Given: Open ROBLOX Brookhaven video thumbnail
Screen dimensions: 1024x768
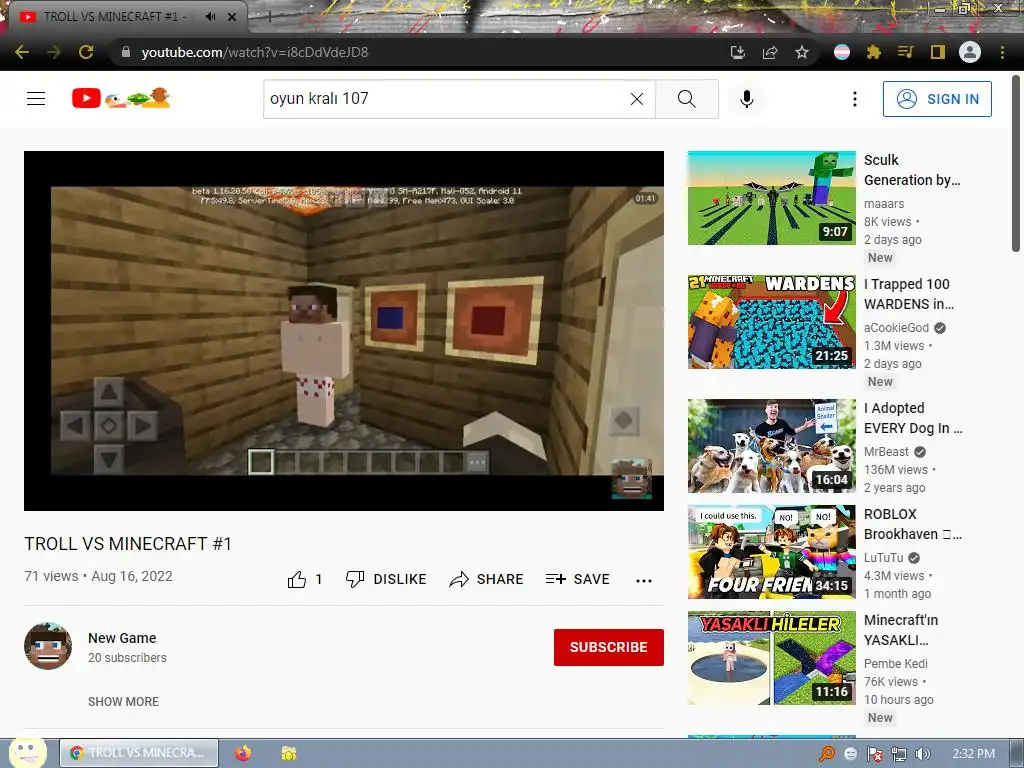Looking at the screenshot, I should tap(771, 552).
